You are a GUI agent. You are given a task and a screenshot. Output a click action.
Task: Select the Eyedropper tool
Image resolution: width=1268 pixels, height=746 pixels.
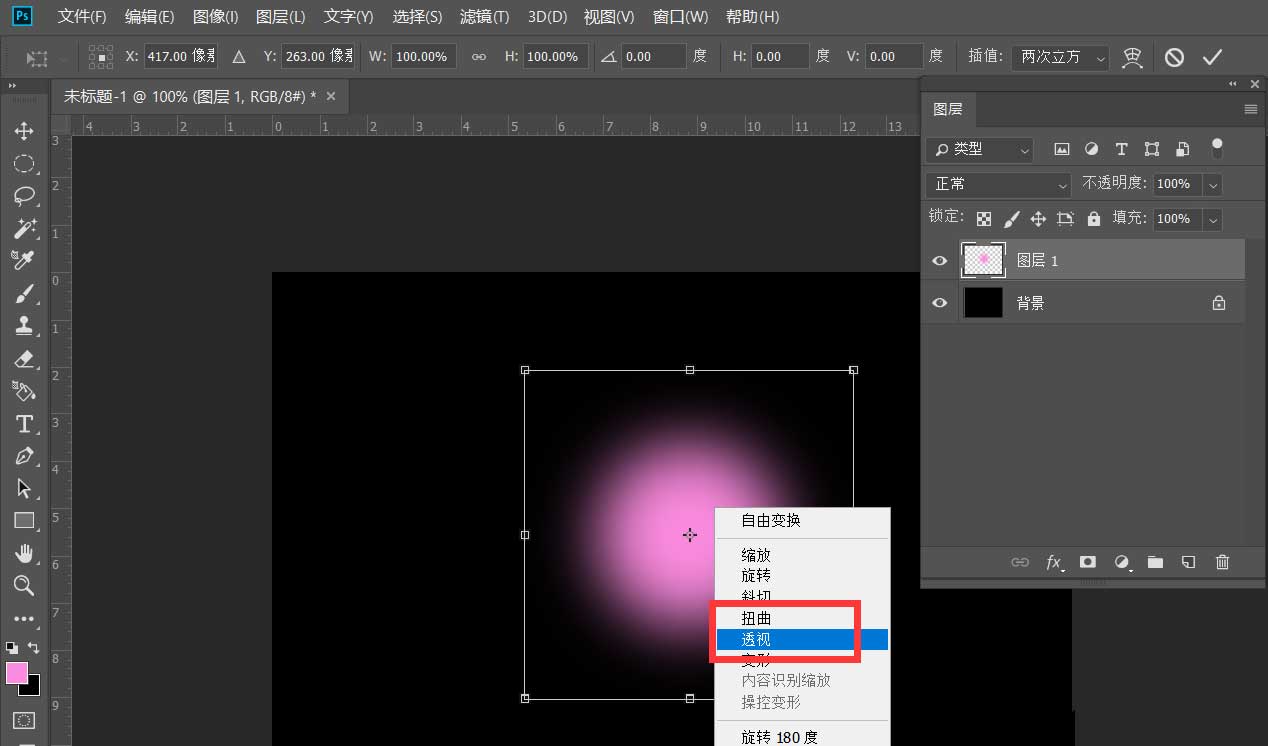click(25, 260)
